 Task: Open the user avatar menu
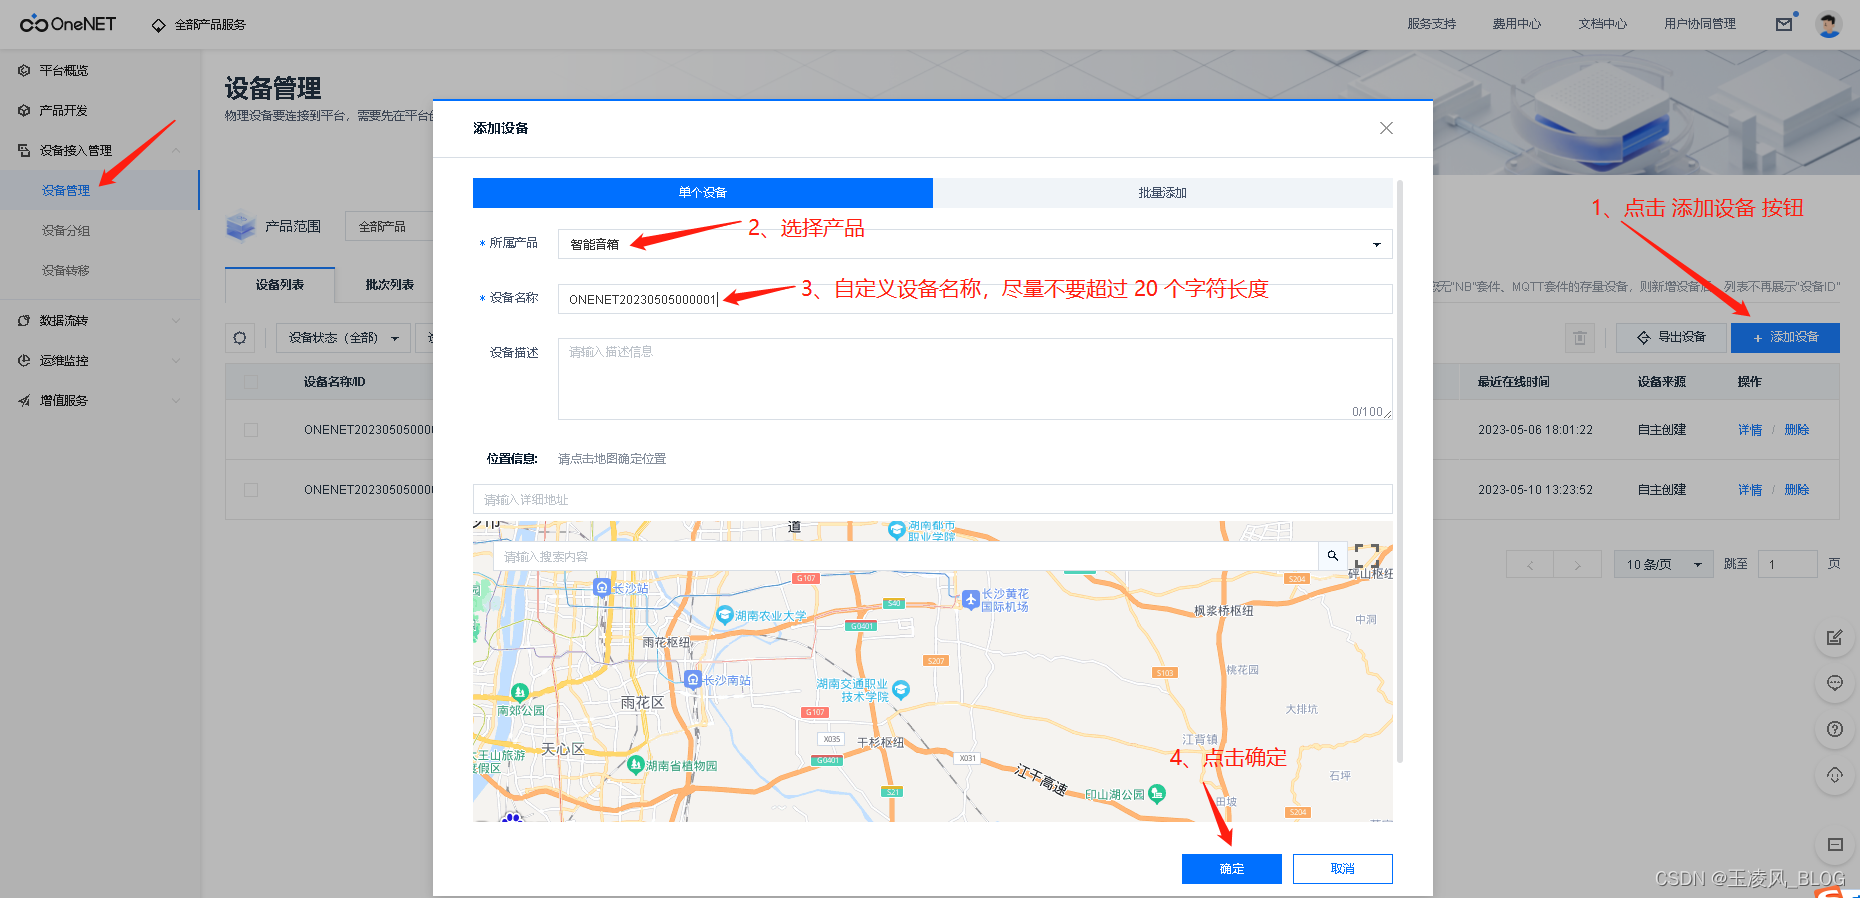[1829, 24]
